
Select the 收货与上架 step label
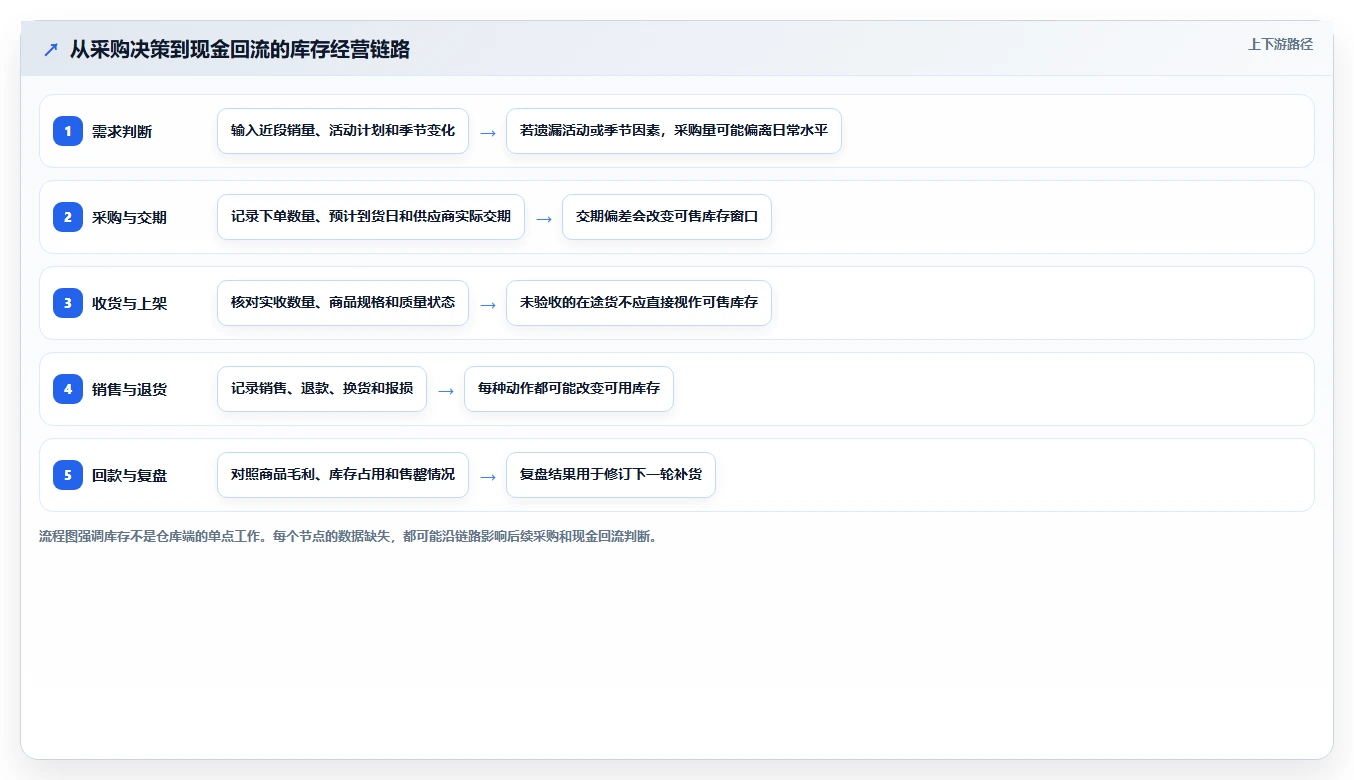(x=129, y=303)
